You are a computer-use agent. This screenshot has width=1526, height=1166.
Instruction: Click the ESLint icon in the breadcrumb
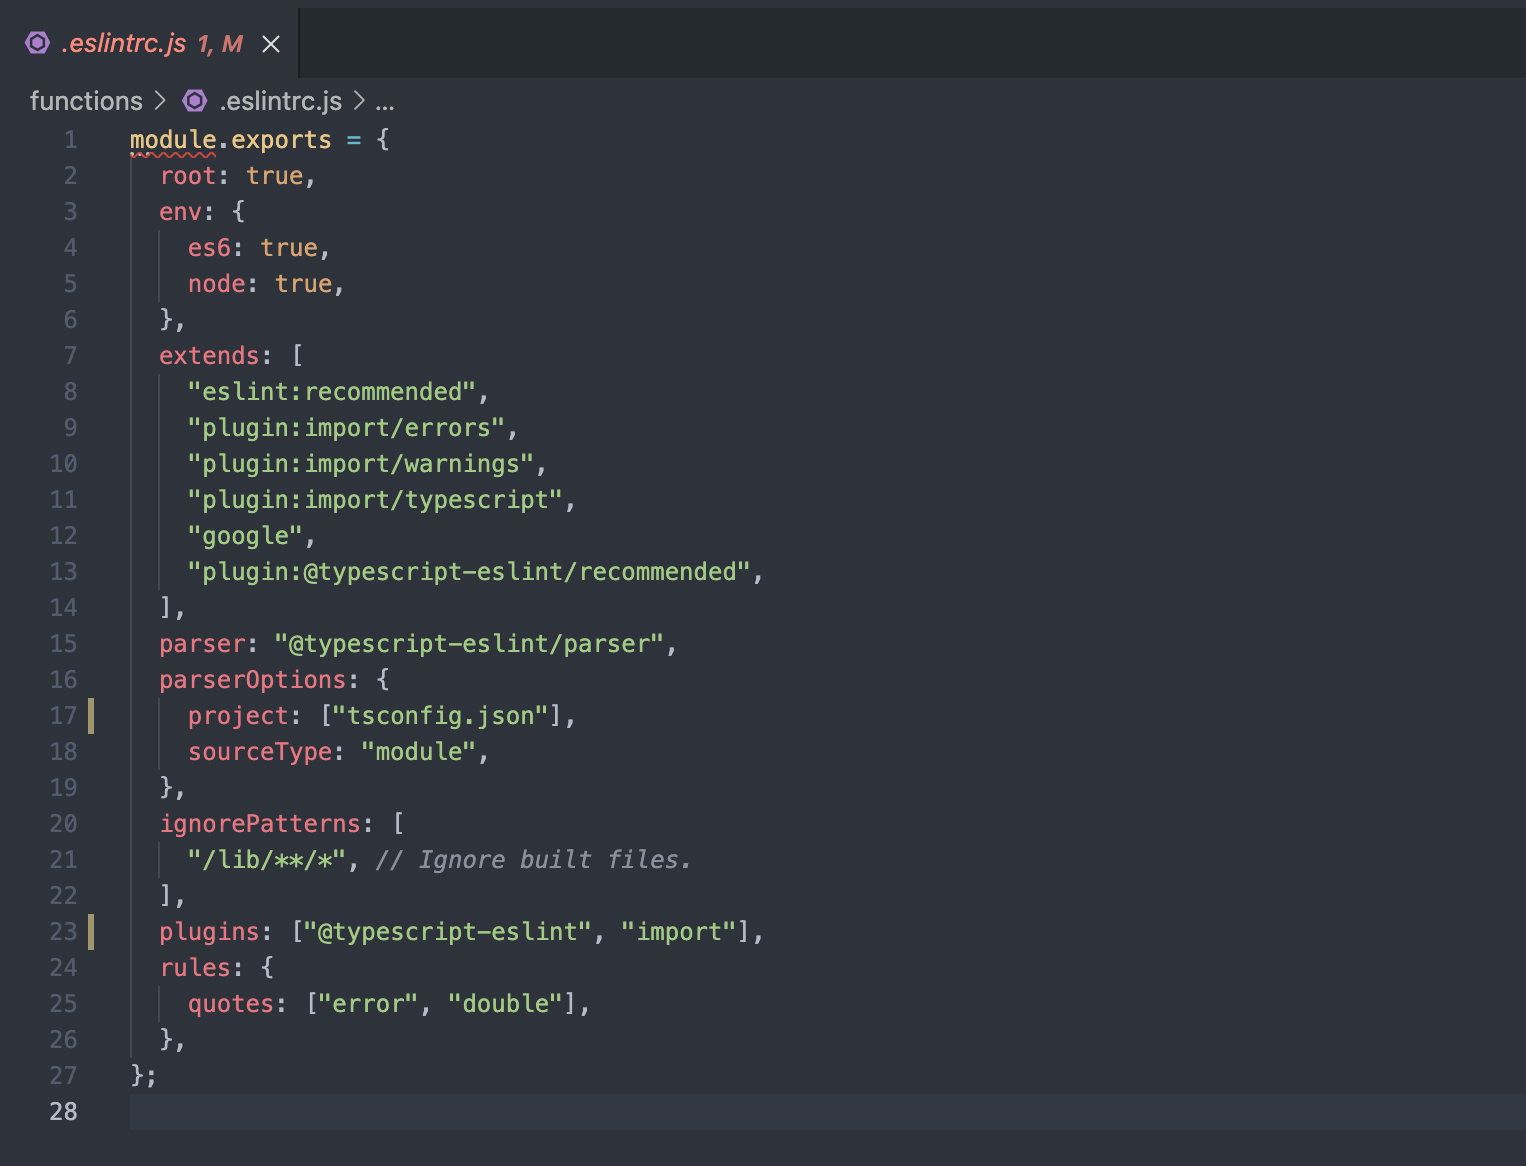(x=195, y=101)
